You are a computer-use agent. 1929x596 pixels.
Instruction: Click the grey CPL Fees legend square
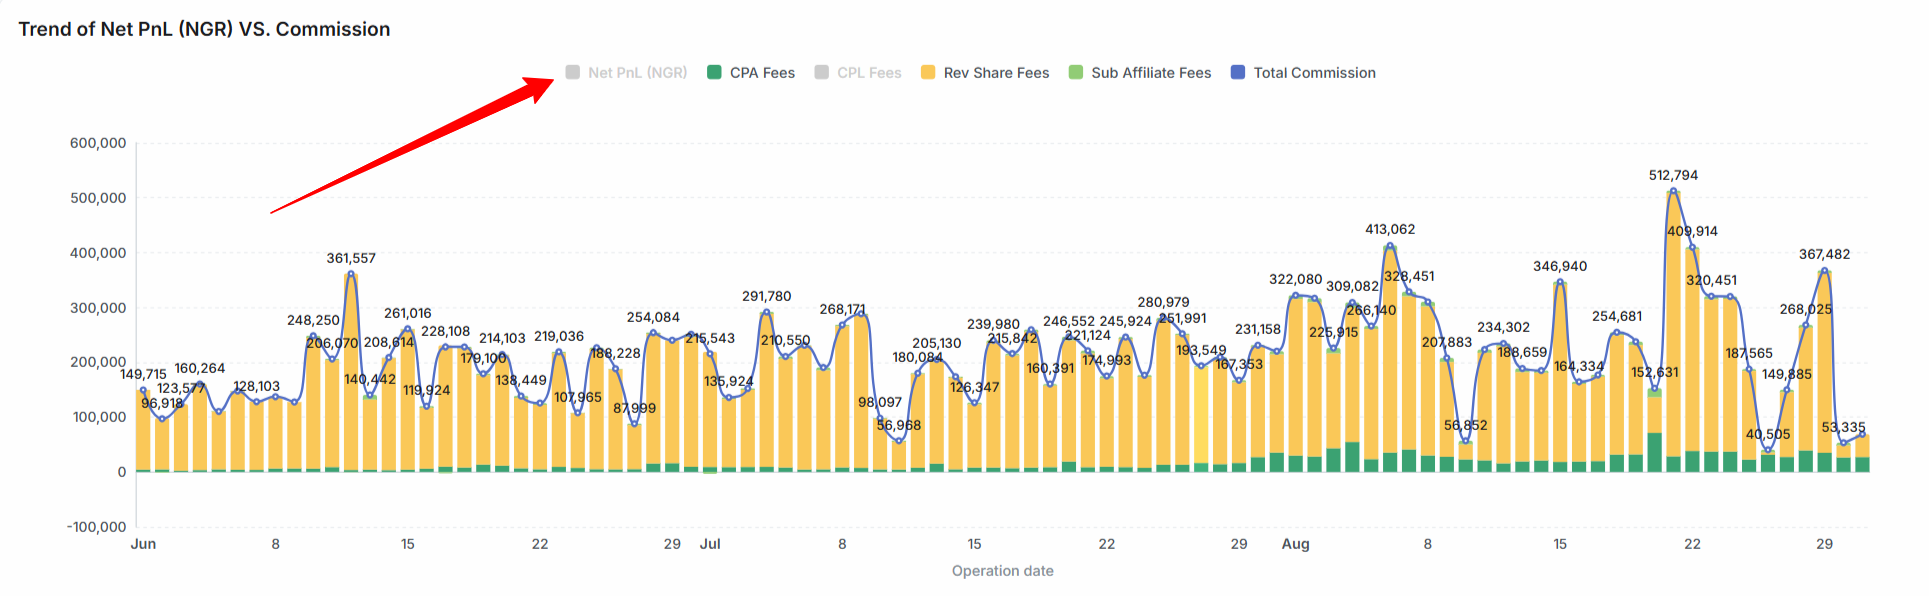pyautogui.click(x=821, y=72)
